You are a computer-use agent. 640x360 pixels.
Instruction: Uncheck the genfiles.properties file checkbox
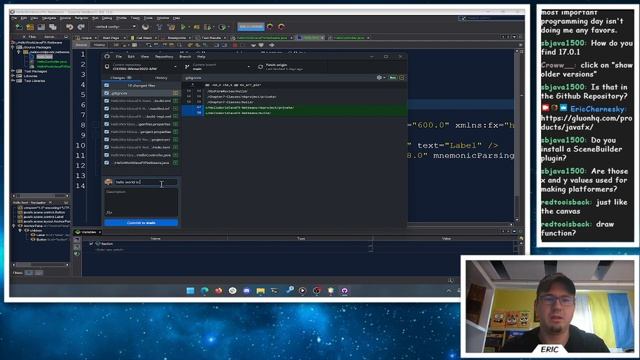click(x=107, y=124)
